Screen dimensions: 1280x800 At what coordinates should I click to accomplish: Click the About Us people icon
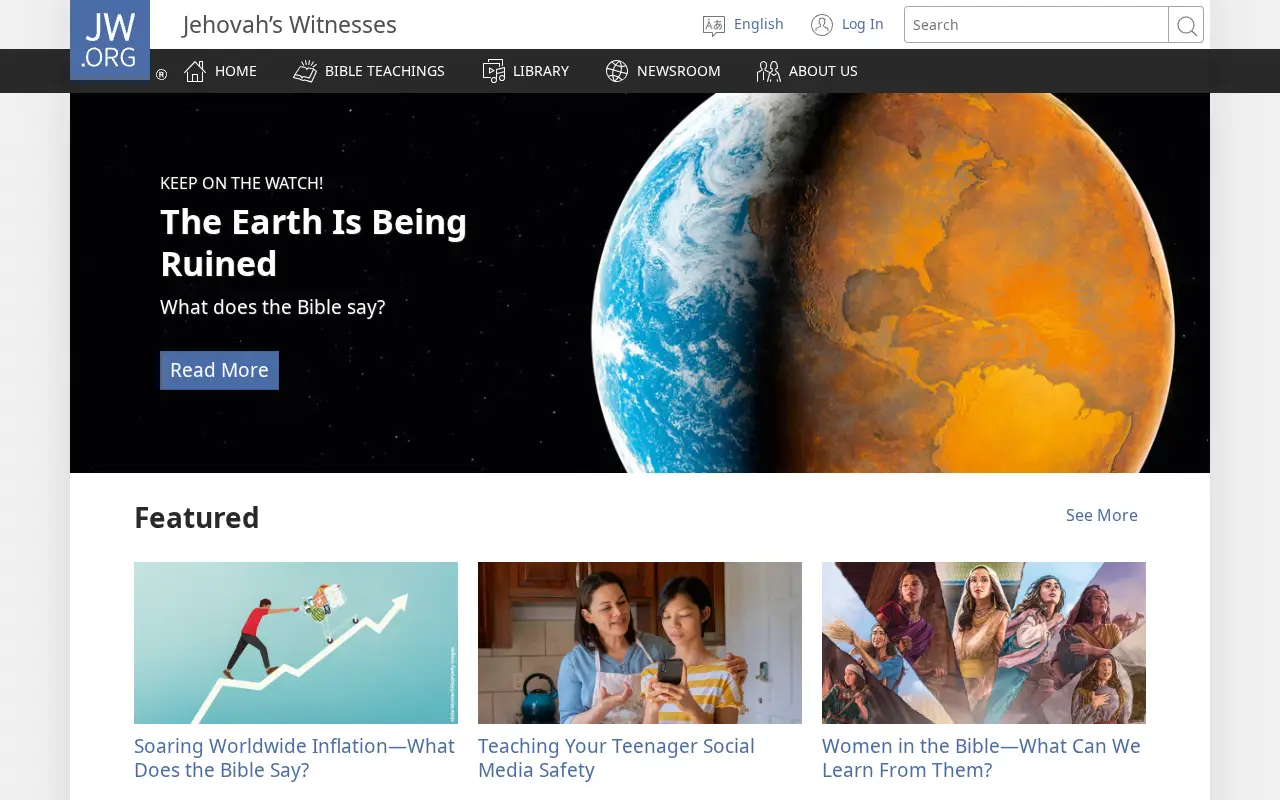pyautogui.click(x=768, y=71)
